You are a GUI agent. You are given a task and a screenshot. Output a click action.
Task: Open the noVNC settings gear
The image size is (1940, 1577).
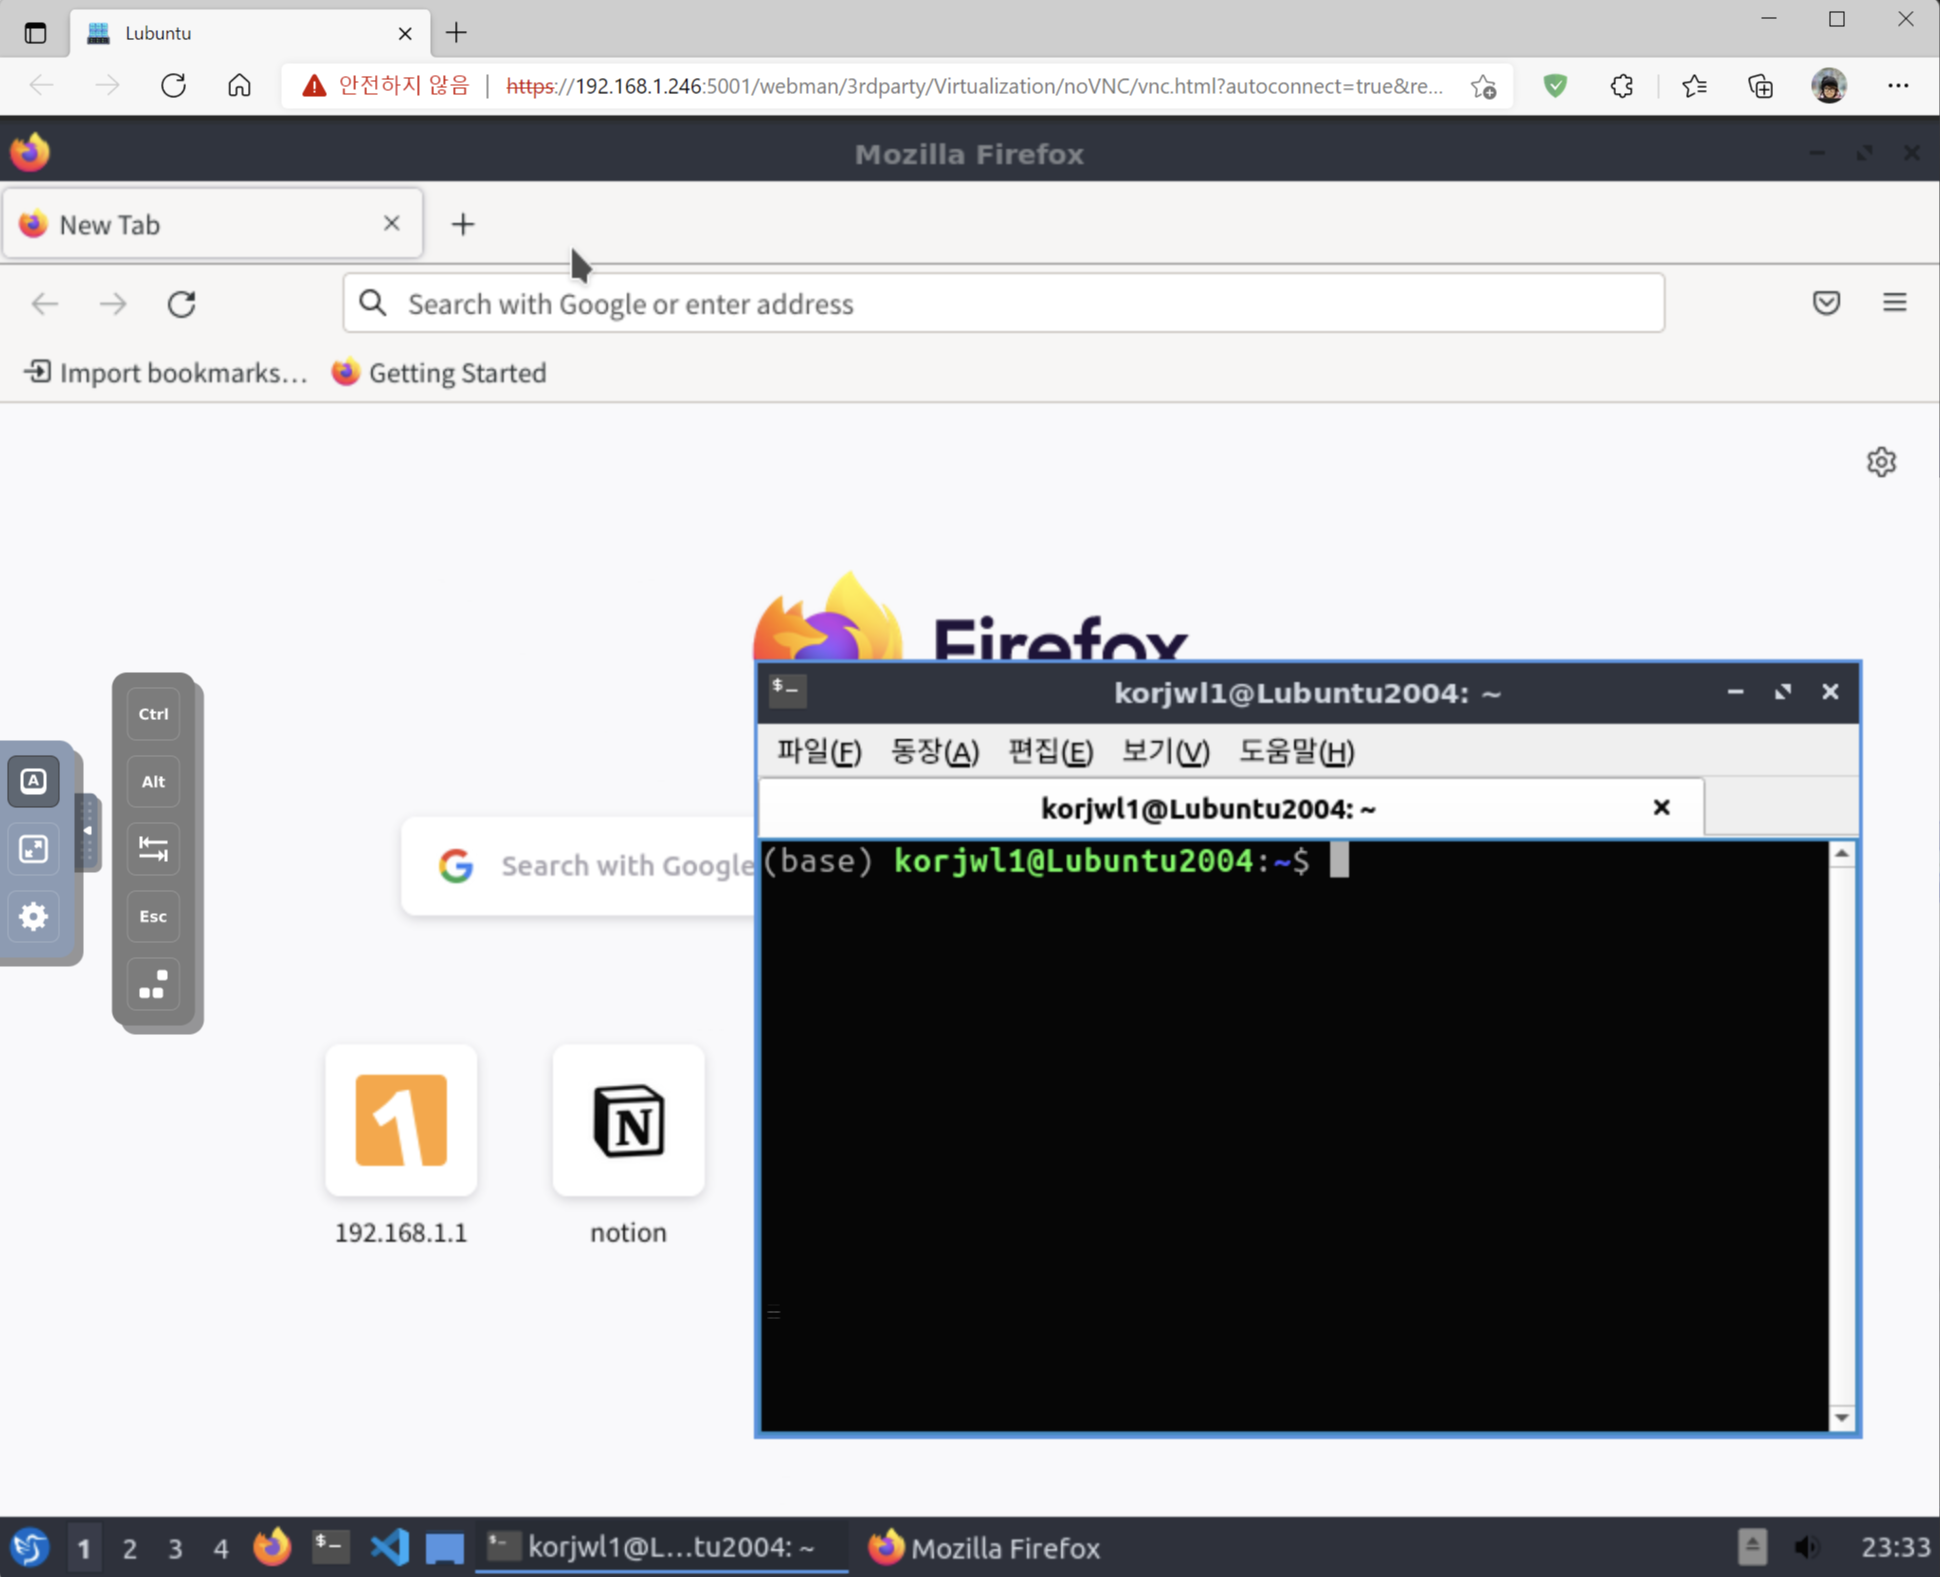click(x=34, y=916)
